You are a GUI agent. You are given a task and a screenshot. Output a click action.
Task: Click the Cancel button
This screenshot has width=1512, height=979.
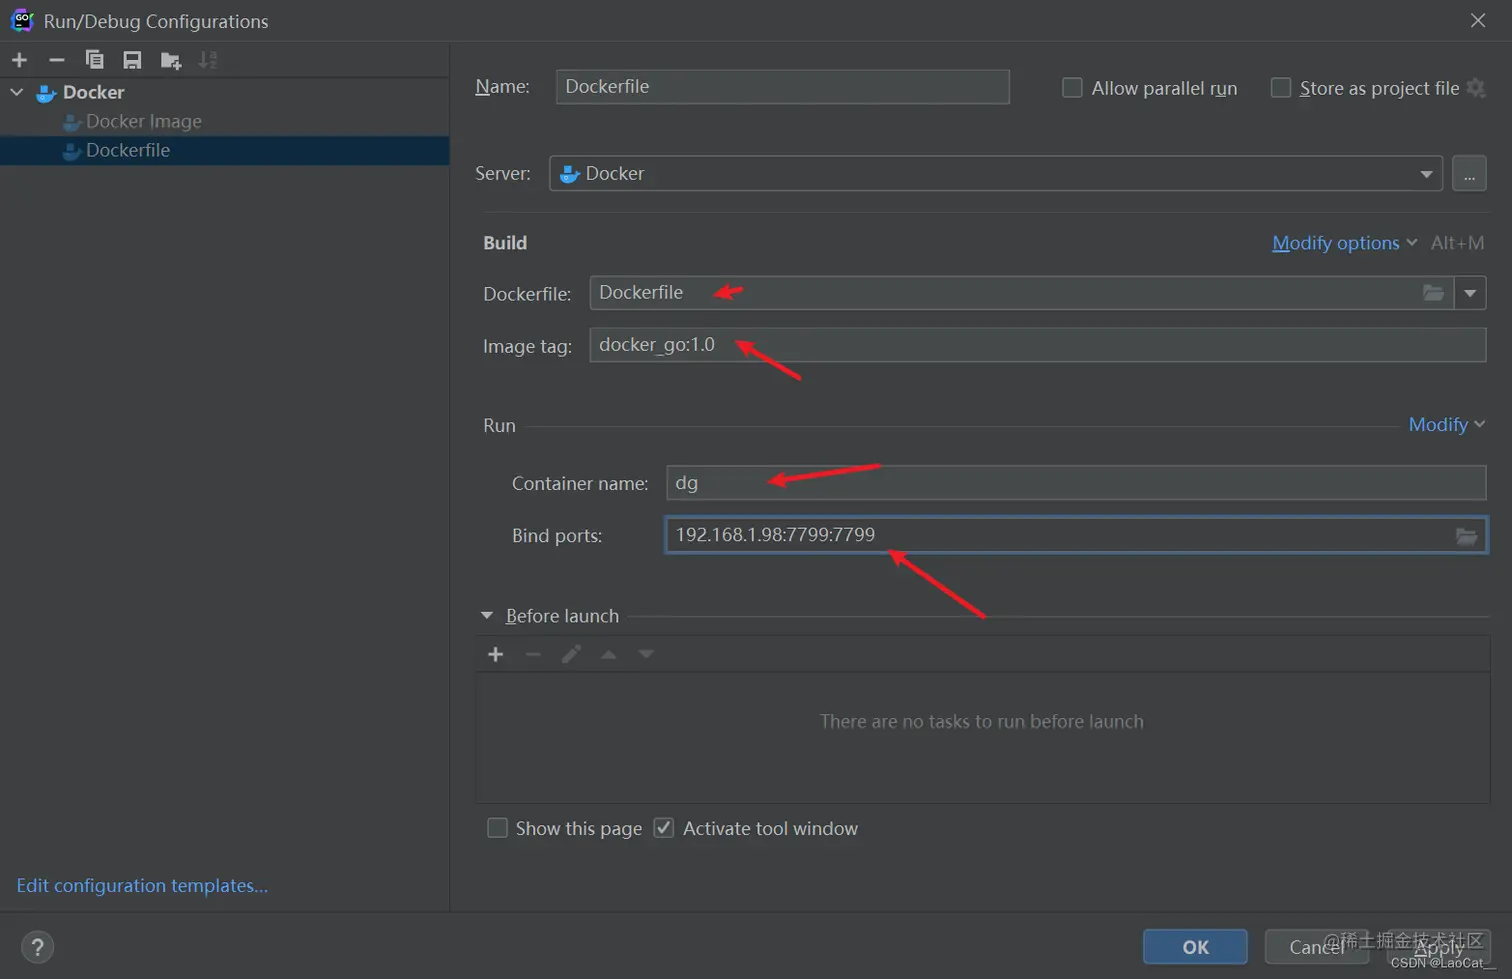(x=1316, y=947)
